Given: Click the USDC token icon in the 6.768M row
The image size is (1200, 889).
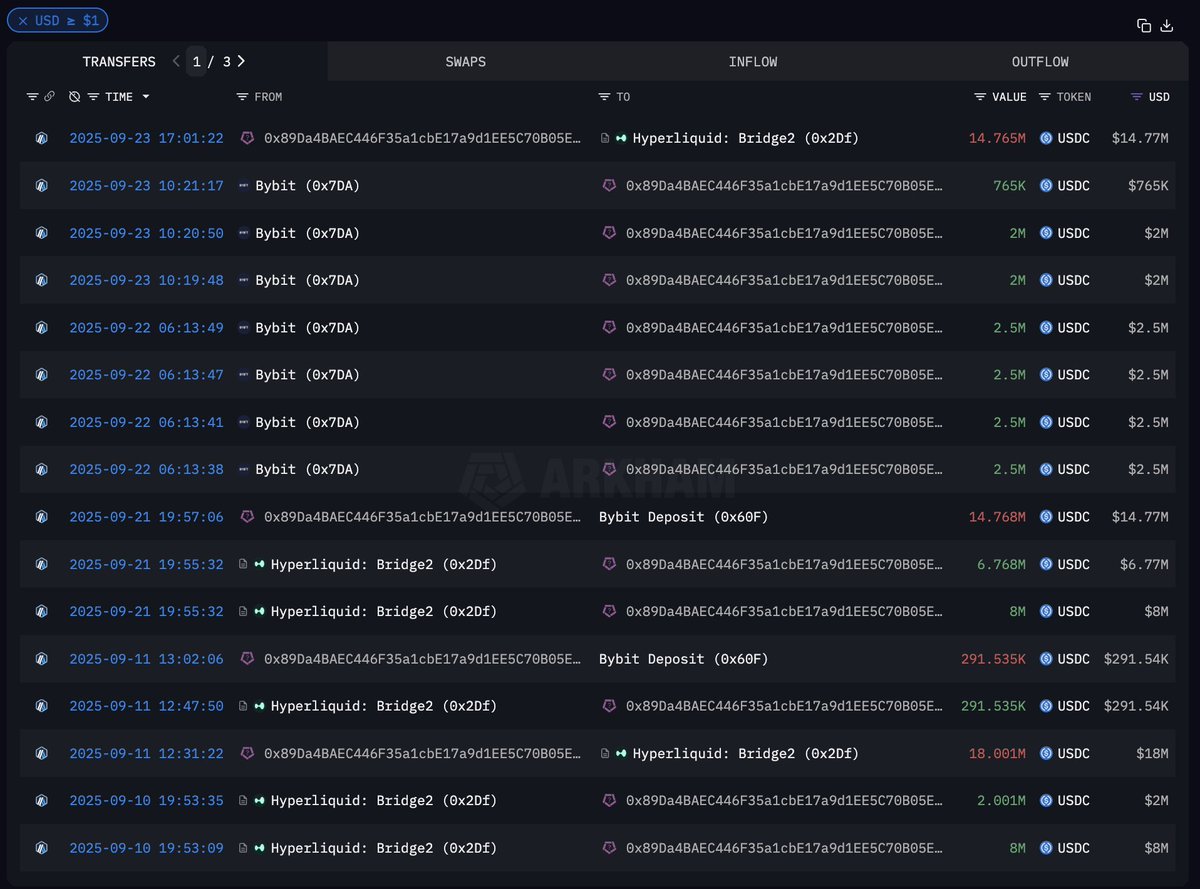Looking at the screenshot, I should point(1047,564).
